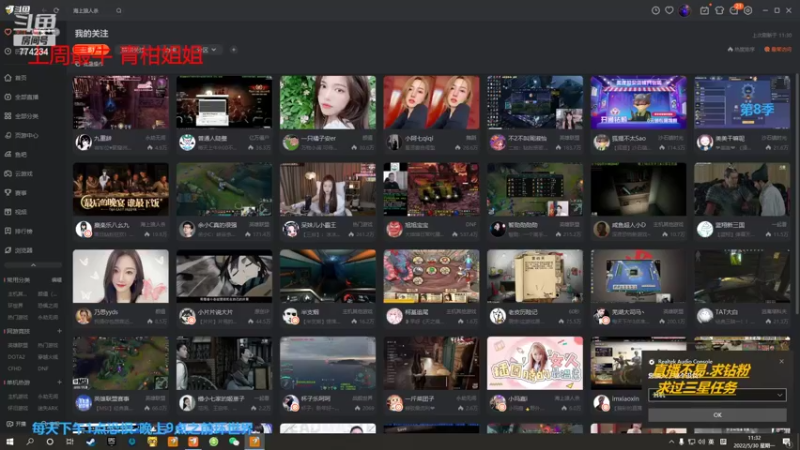Screen dimensions: 800x450
Task: Open watch history clock icon at top right
Action: pyautogui.click(x=656, y=10)
